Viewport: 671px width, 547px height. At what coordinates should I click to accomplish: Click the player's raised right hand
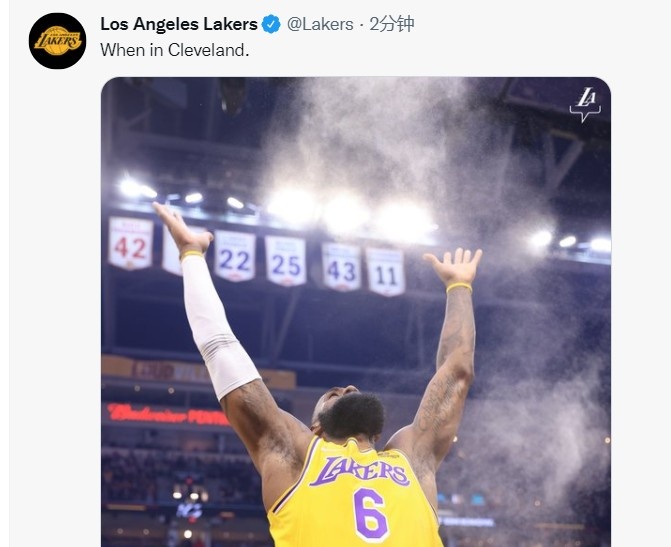(454, 266)
